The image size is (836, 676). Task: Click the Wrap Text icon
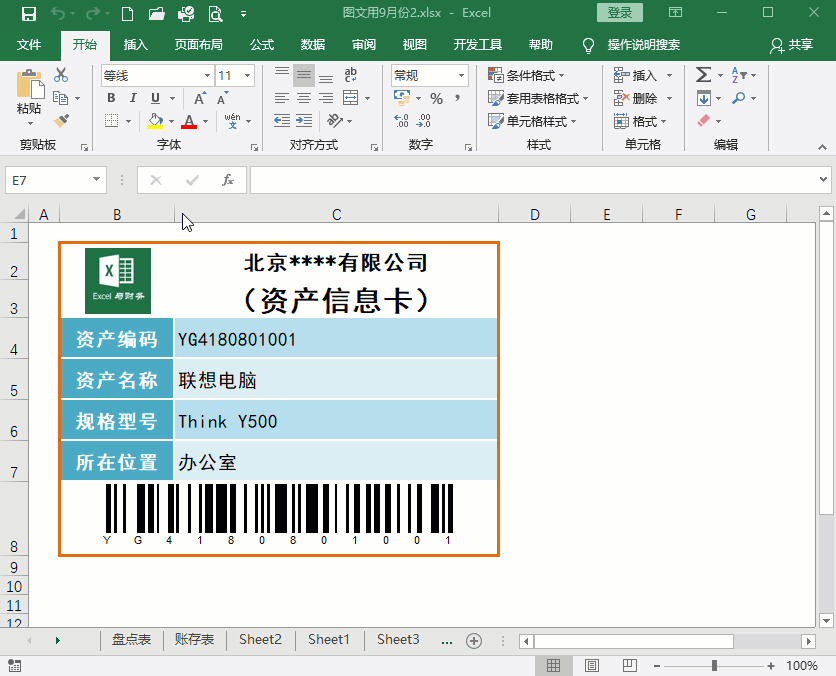pos(350,75)
